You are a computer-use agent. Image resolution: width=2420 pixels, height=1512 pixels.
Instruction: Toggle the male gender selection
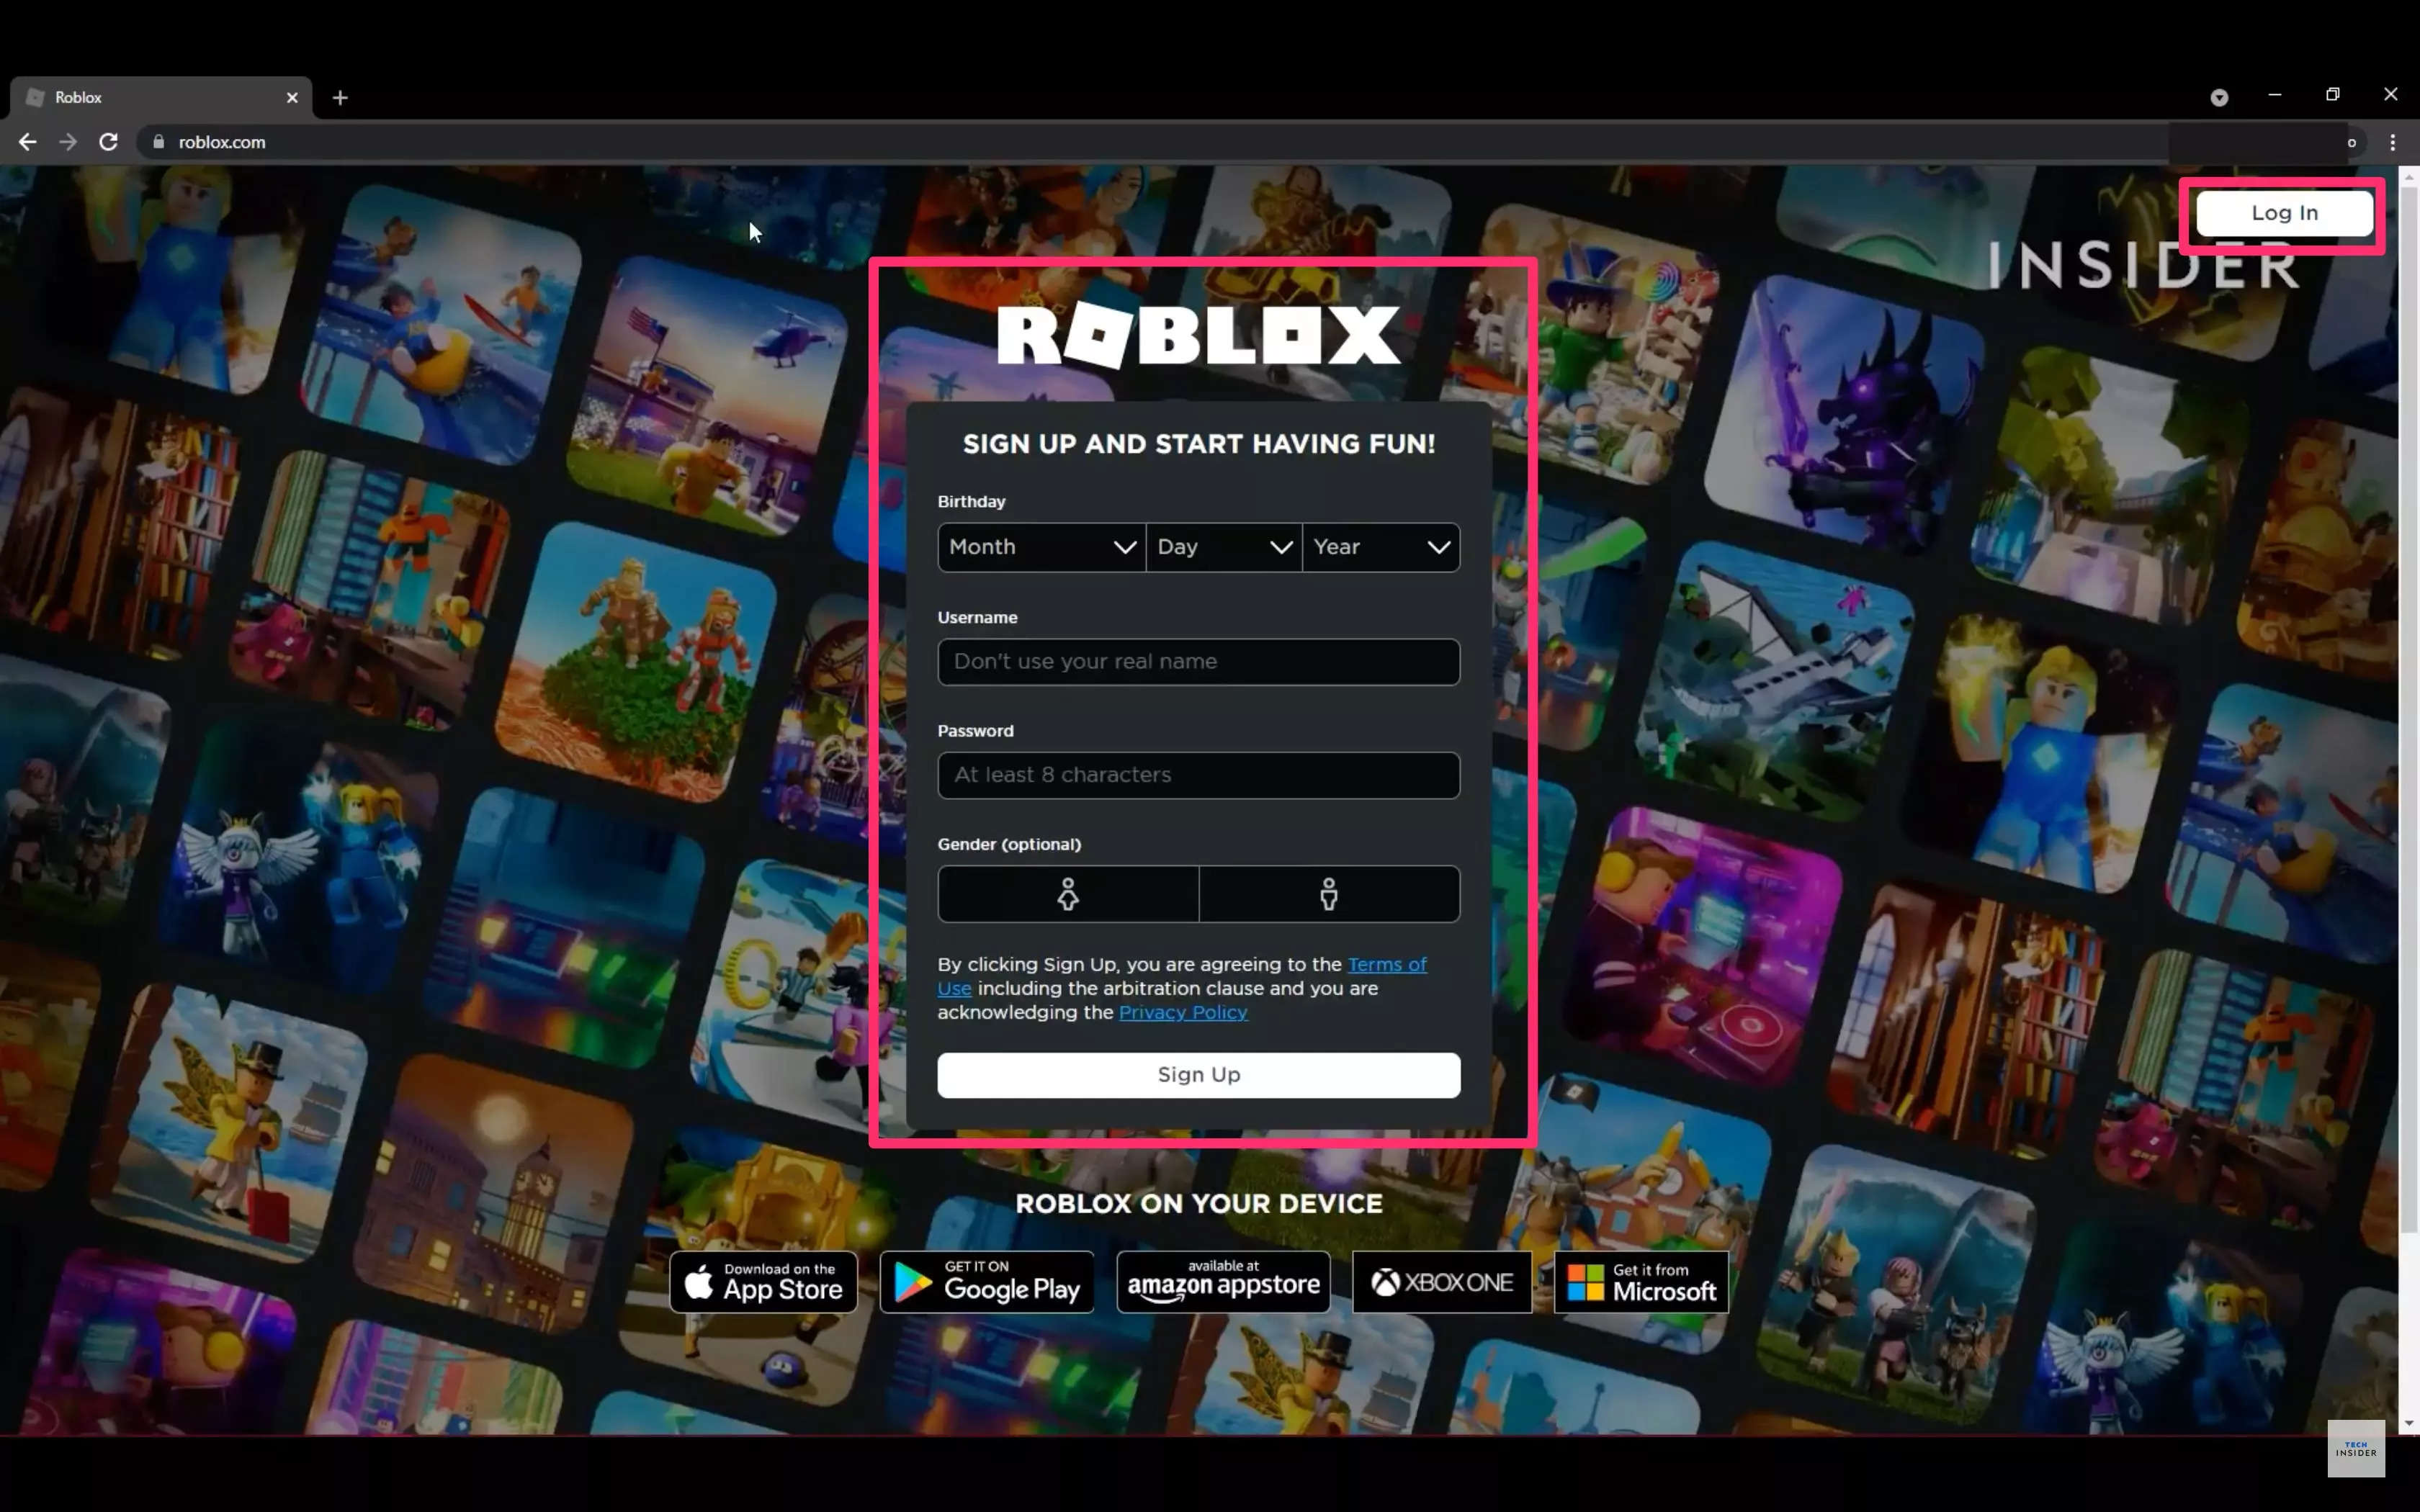[1327, 894]
